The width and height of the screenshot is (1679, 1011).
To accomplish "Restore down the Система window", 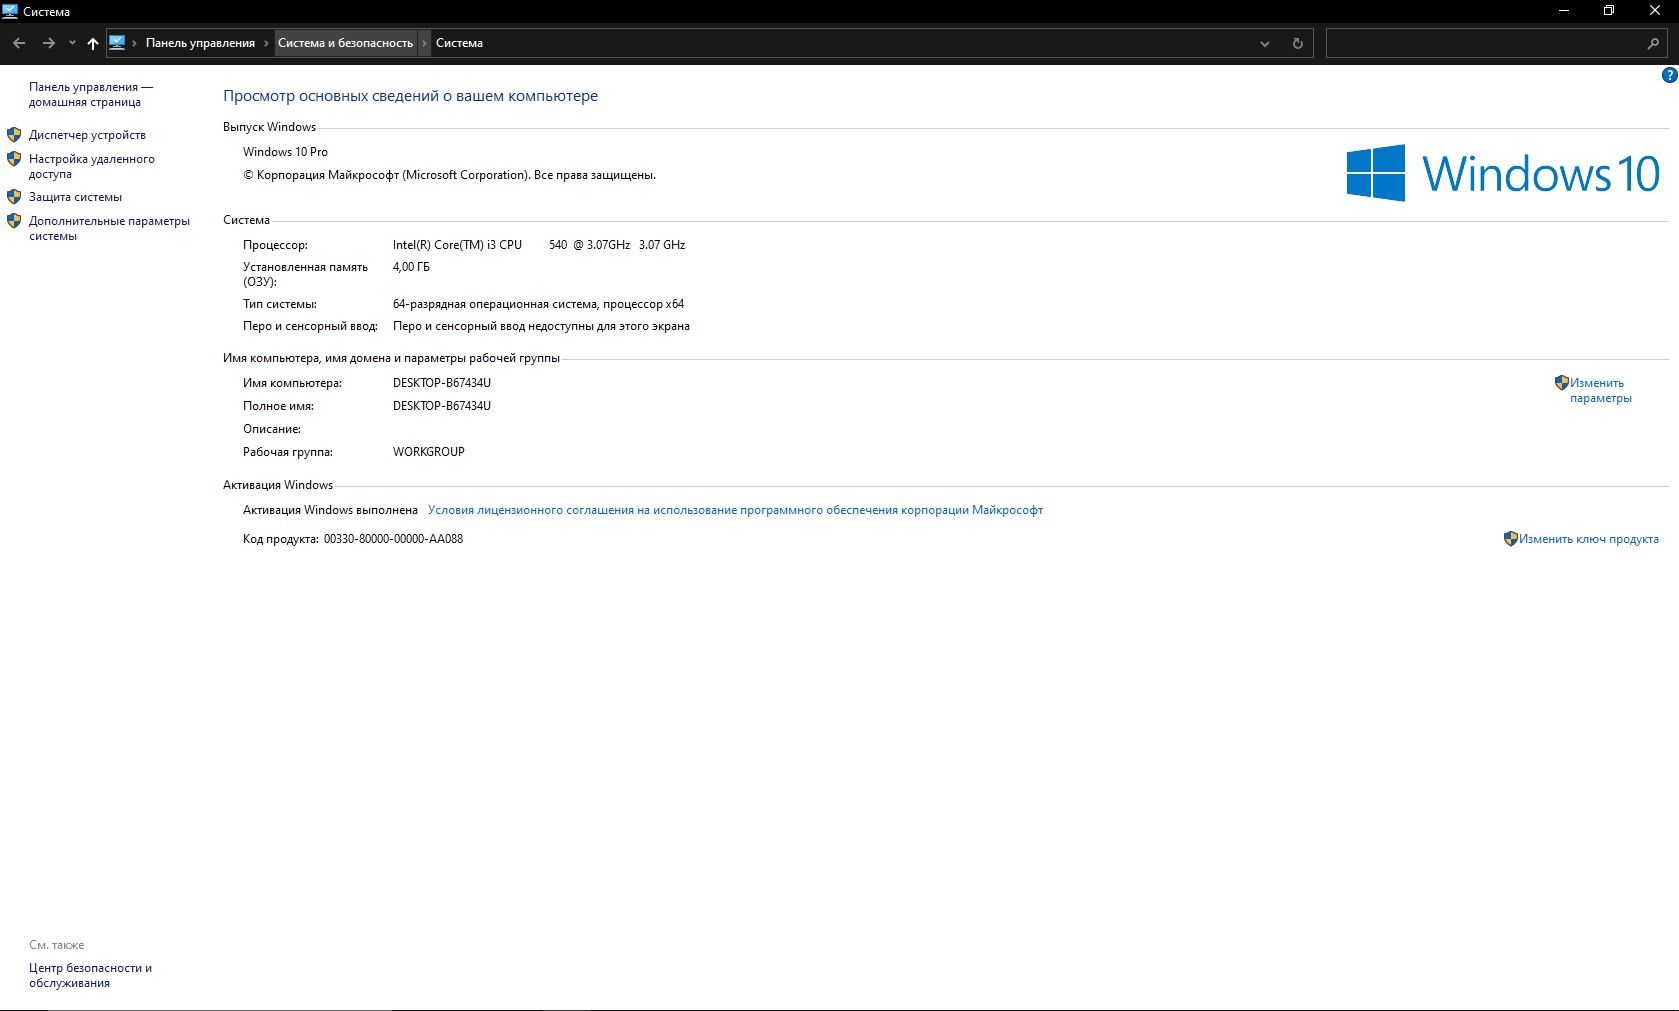I will [1609, 11].
